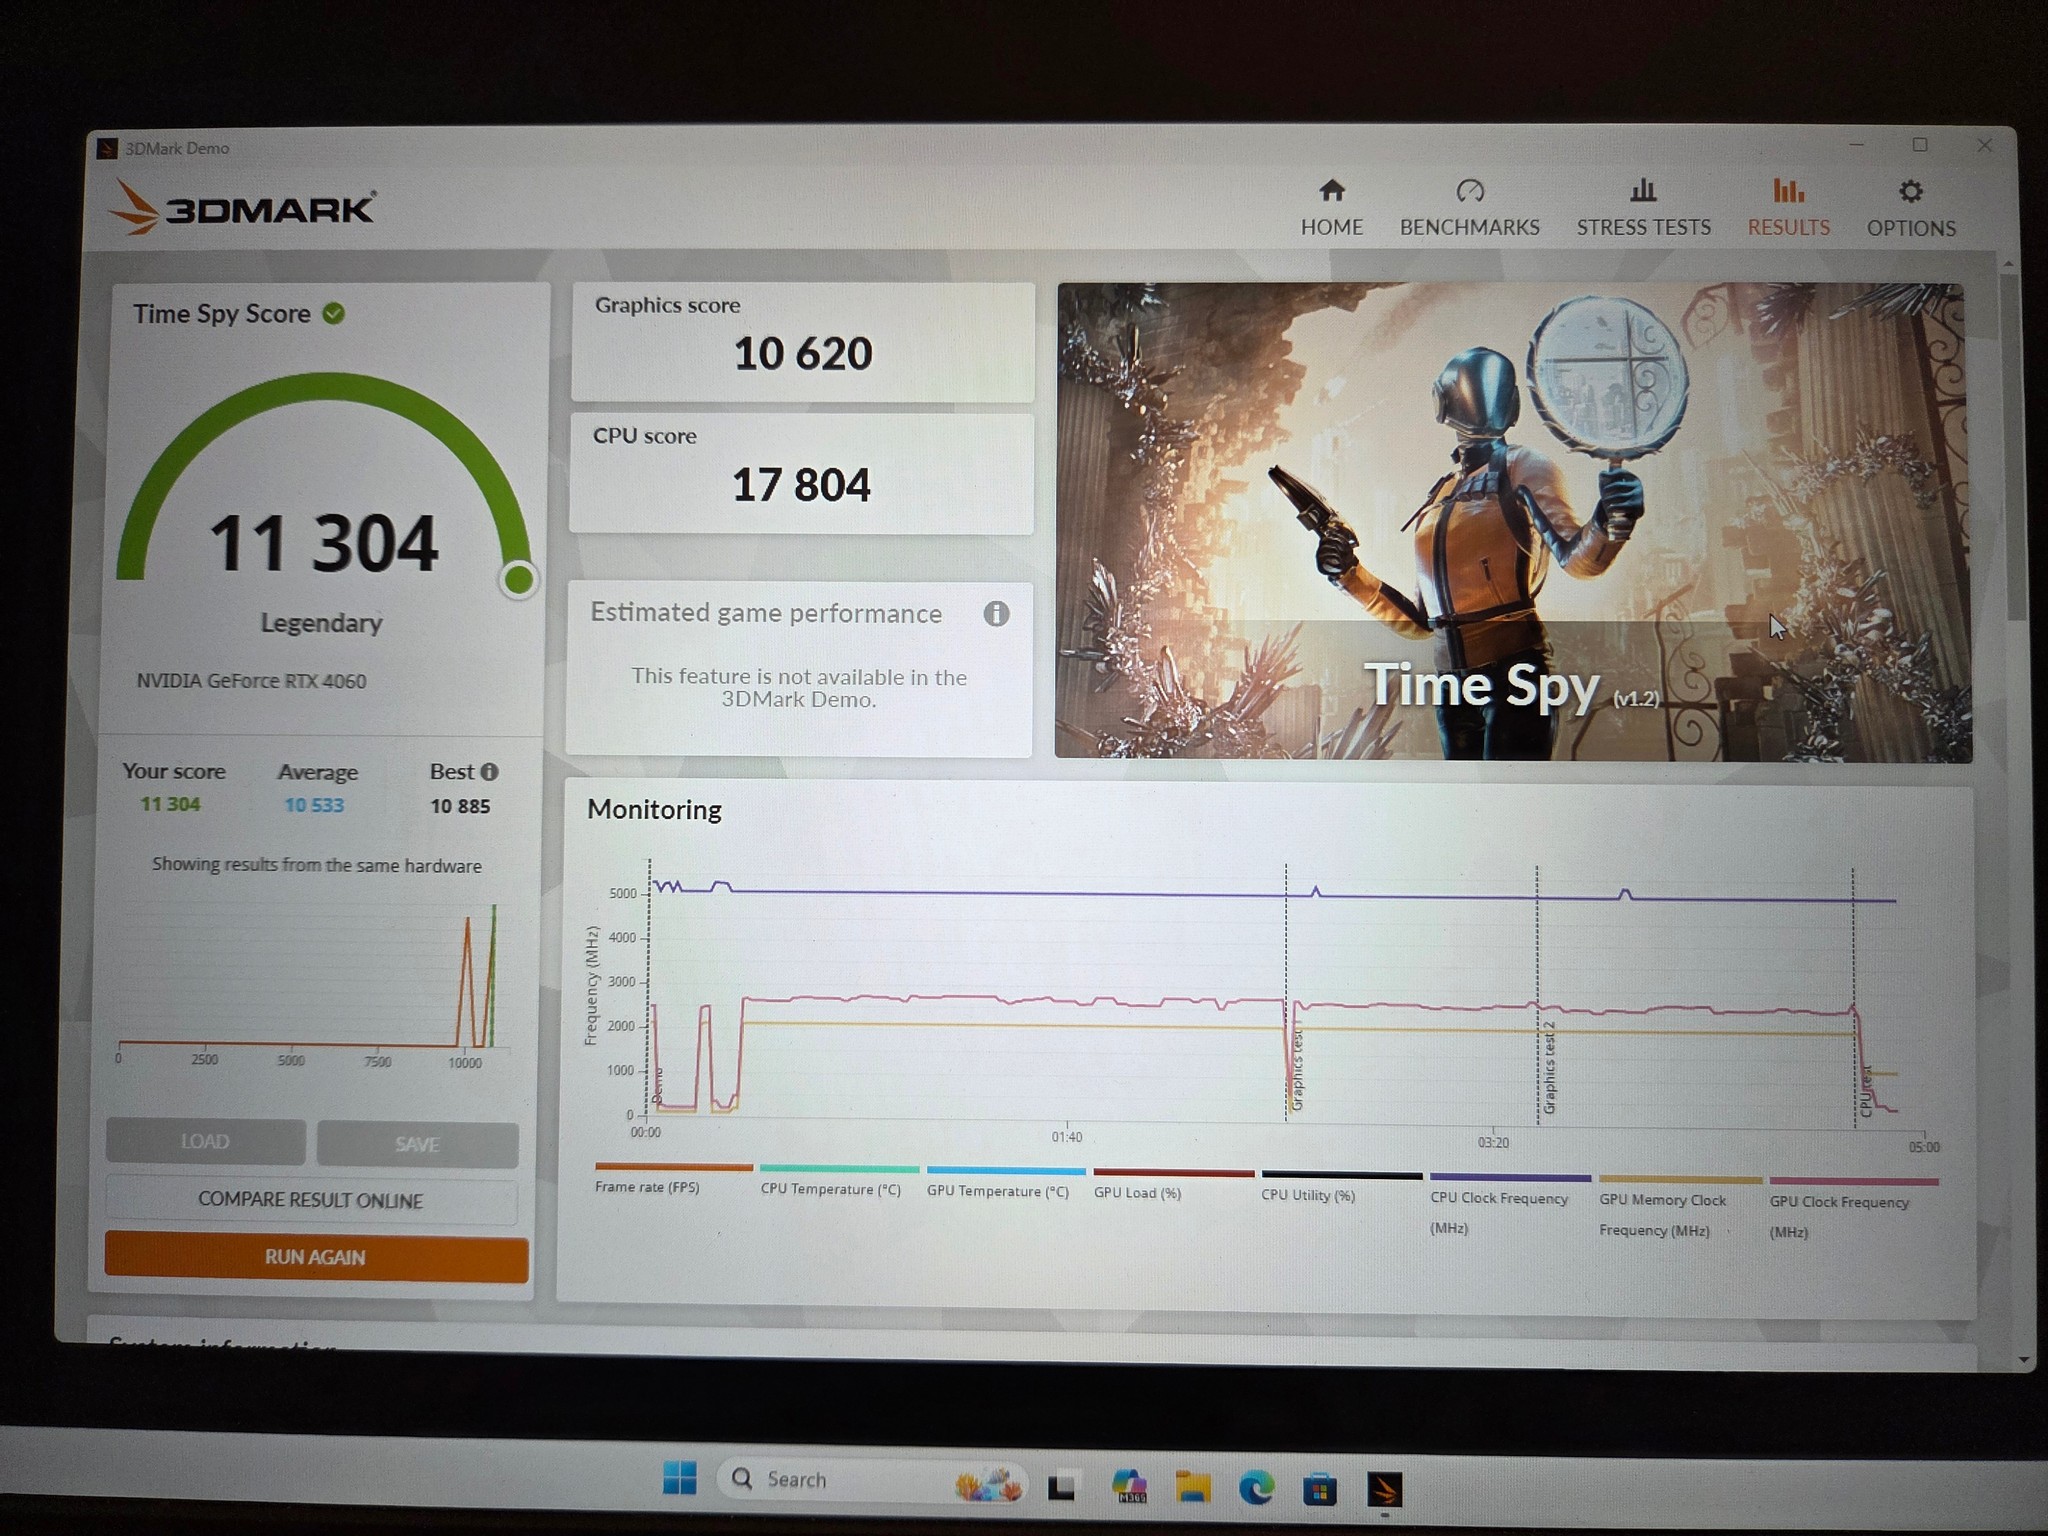Screen dimensions: 2048x1536
Task: Click scrollbar down arrow
Action: click(x=2023, y=1360)
